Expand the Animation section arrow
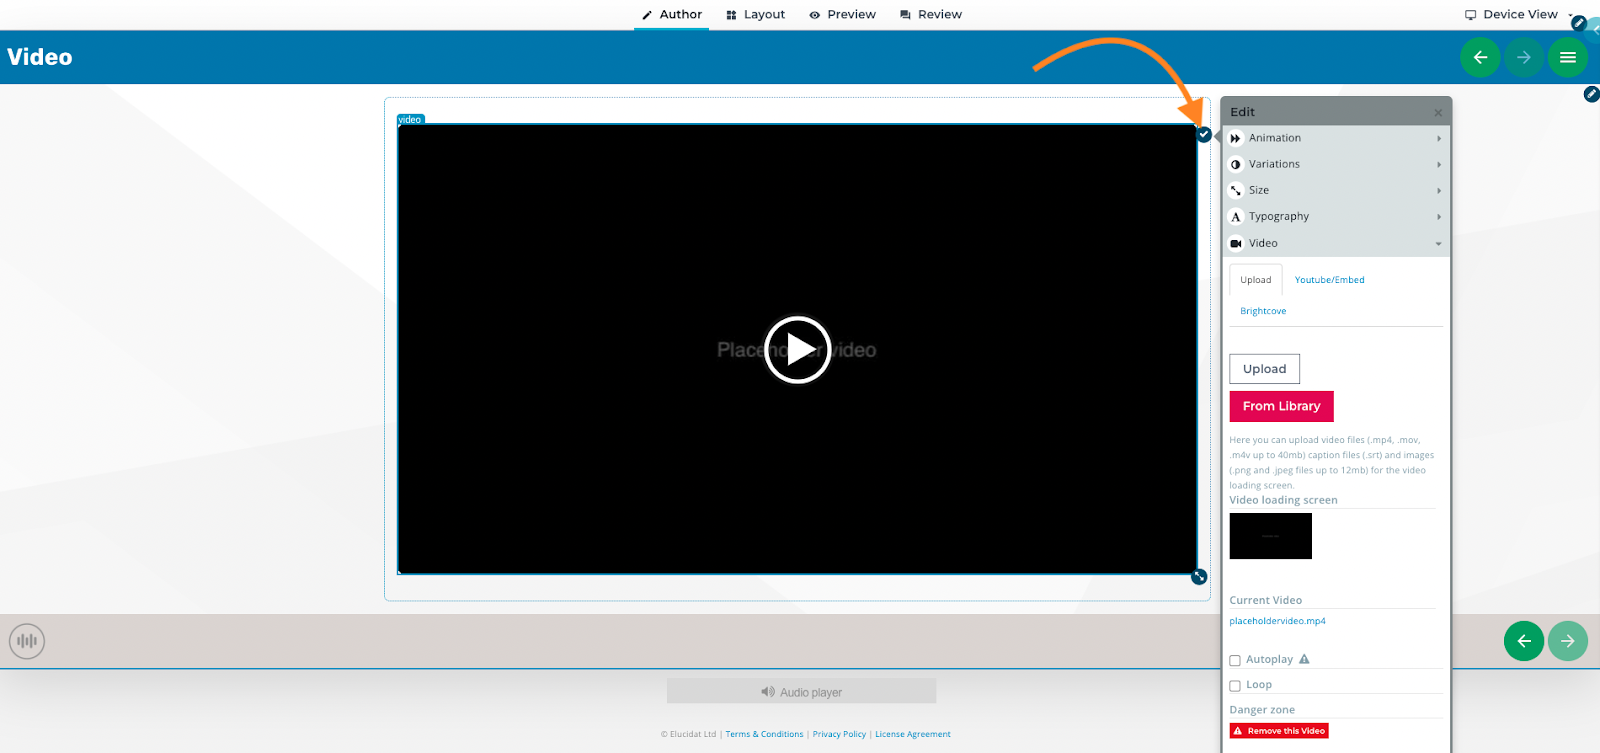Screen dimensions: 1600x753 [x=1439, y=138]
